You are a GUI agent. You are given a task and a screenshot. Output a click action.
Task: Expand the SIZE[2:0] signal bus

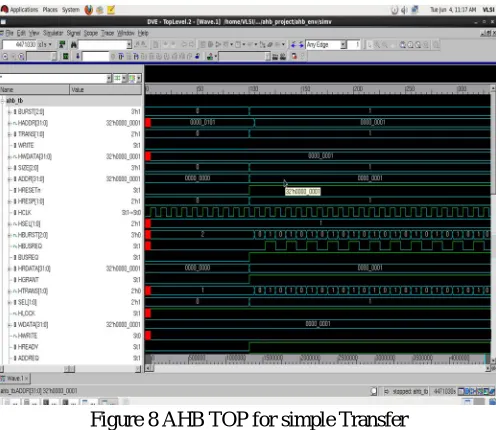coord(10,168)
